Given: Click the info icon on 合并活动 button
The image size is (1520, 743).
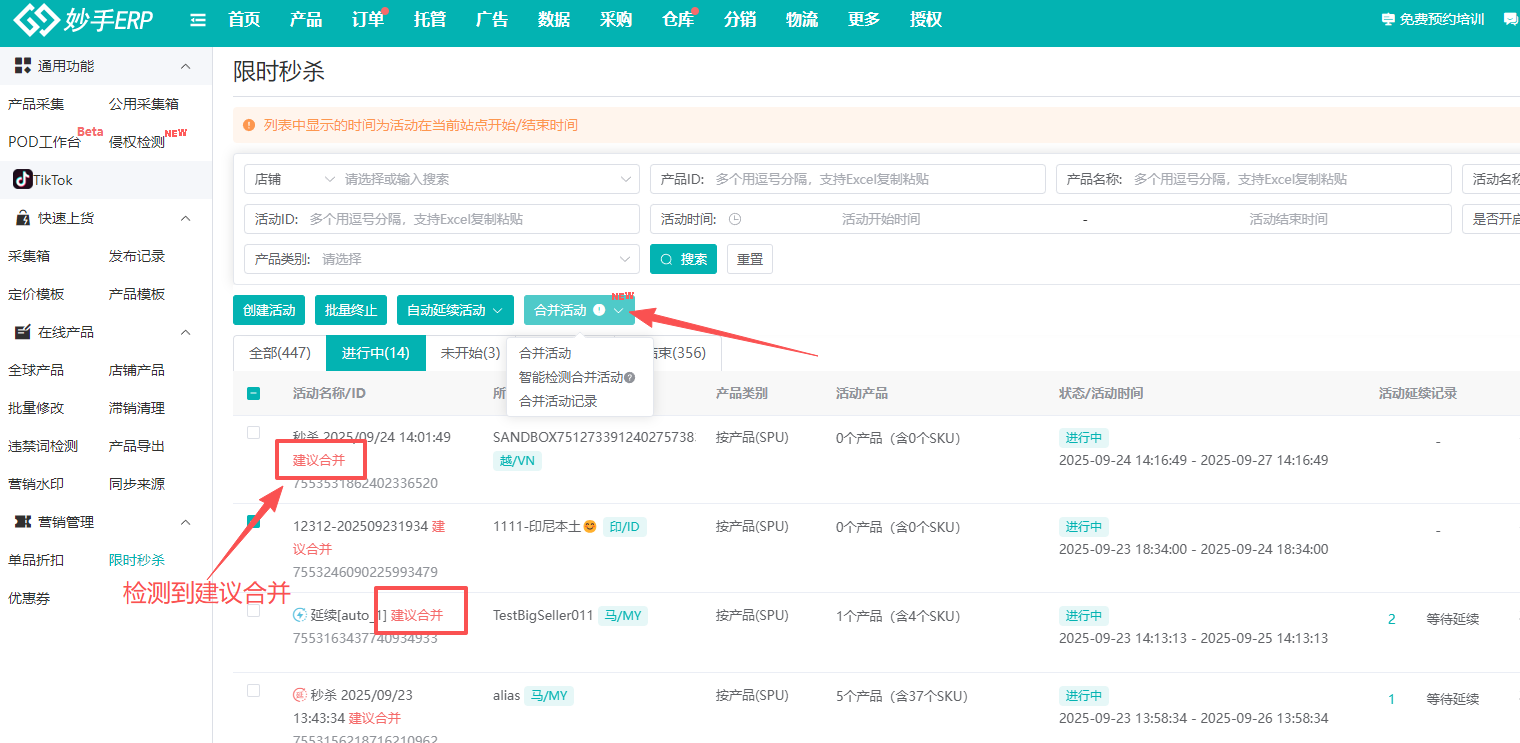Looking at the screenshot, I should 599,310.
